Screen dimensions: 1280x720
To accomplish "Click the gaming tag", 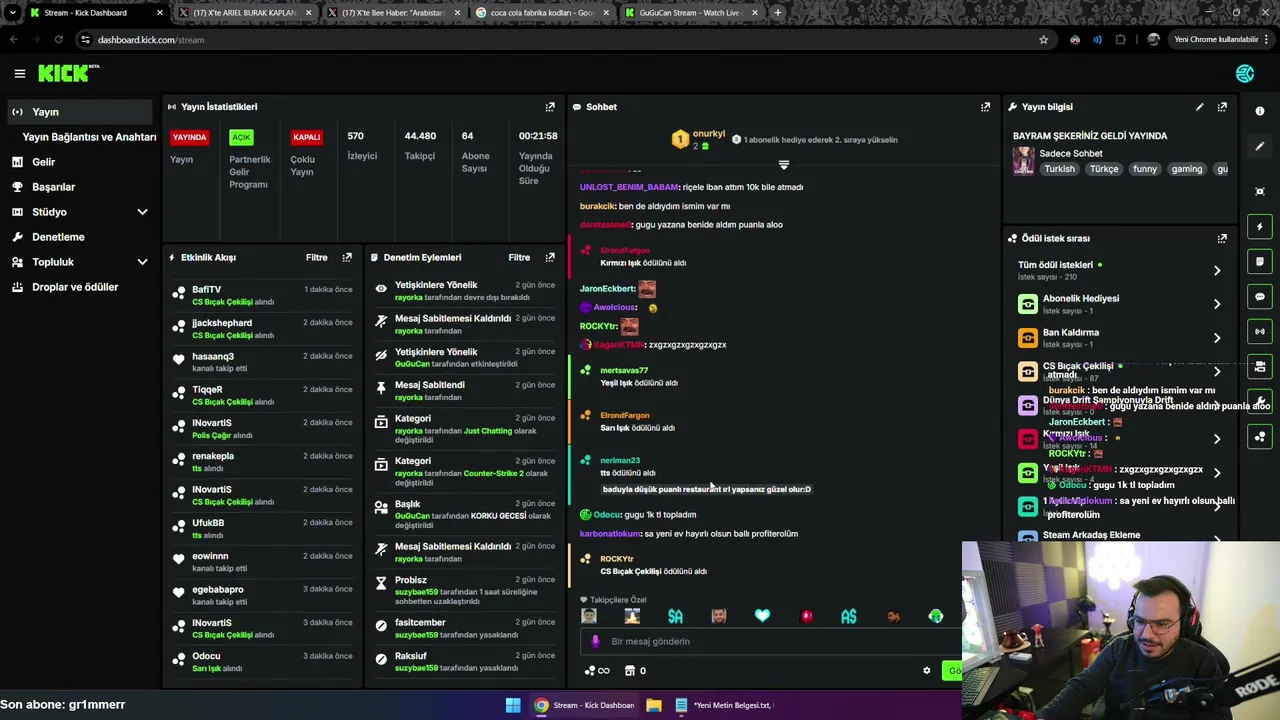I will click(1187, 169).
